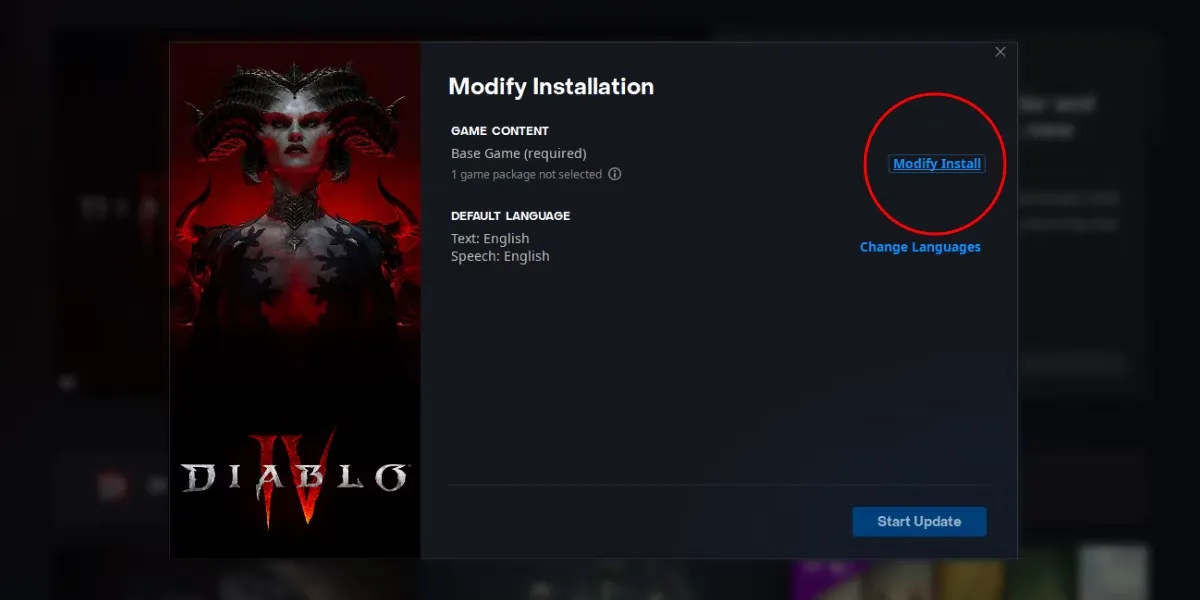Click the Start Update button
This screenshot has height=600, width=1200.
click(x=919, y=522)
